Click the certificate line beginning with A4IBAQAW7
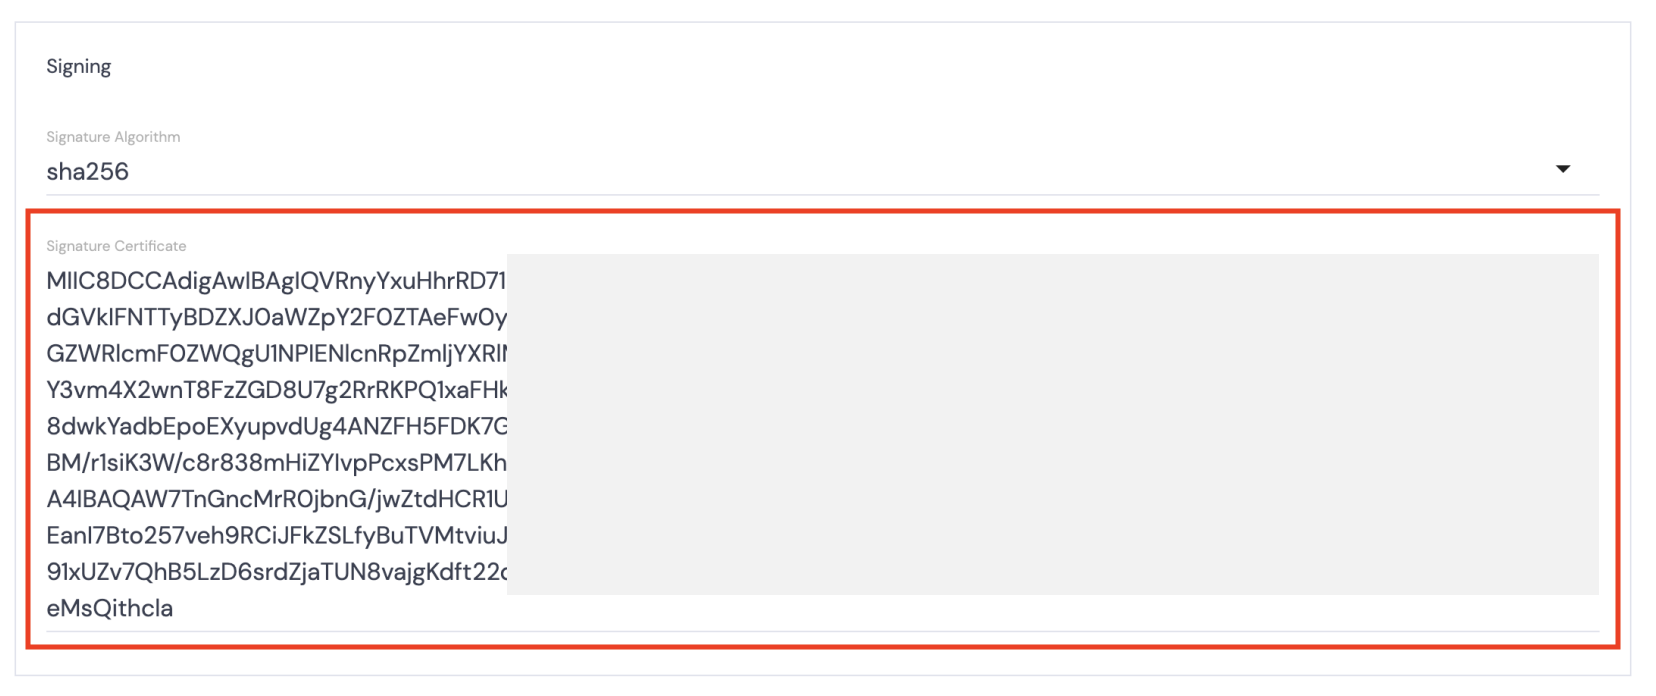This screenshot has width=1656, height=696. [275, 499]
